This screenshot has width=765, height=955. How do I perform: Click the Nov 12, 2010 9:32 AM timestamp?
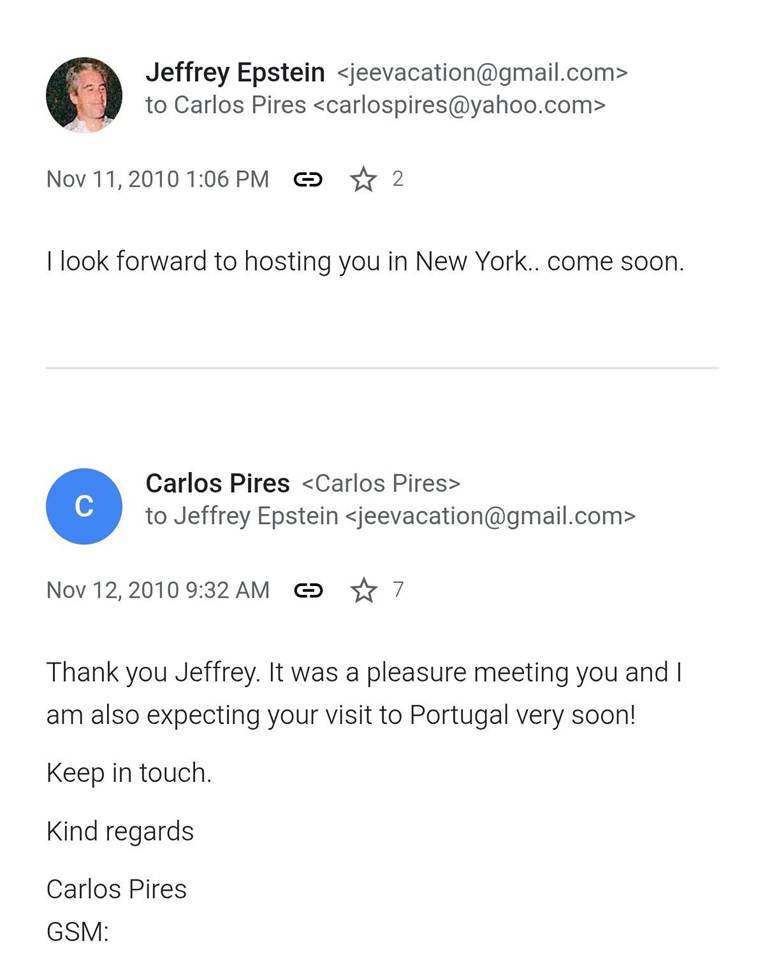157,591
